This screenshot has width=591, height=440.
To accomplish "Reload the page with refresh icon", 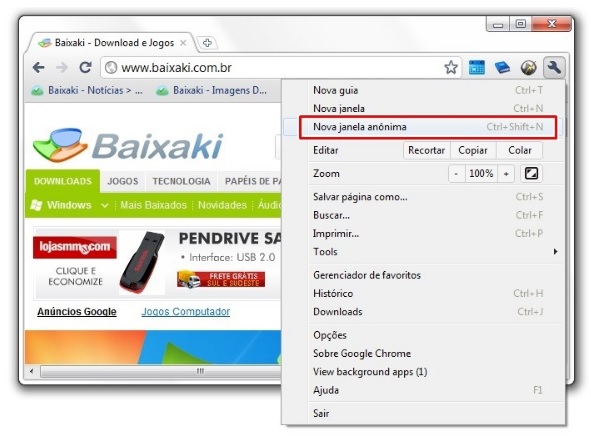I will point(86,67).
